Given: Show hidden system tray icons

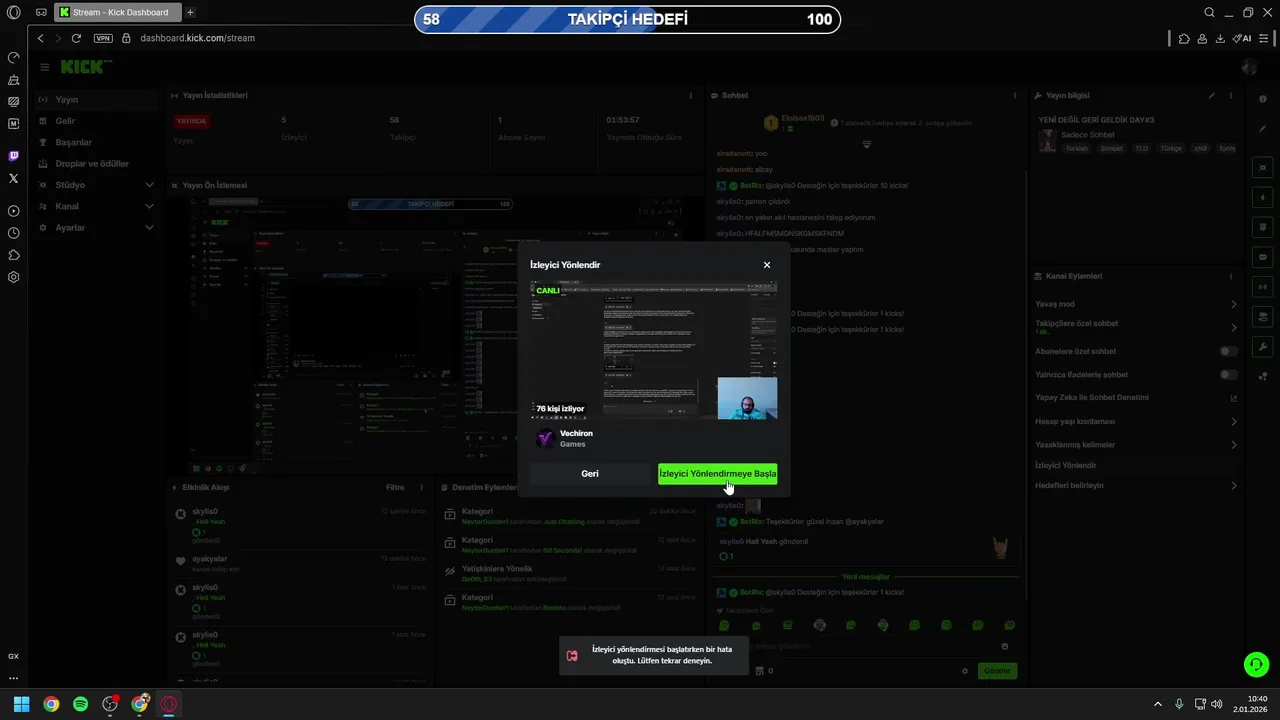Looking at the screenshot, I should point(1158,704).
